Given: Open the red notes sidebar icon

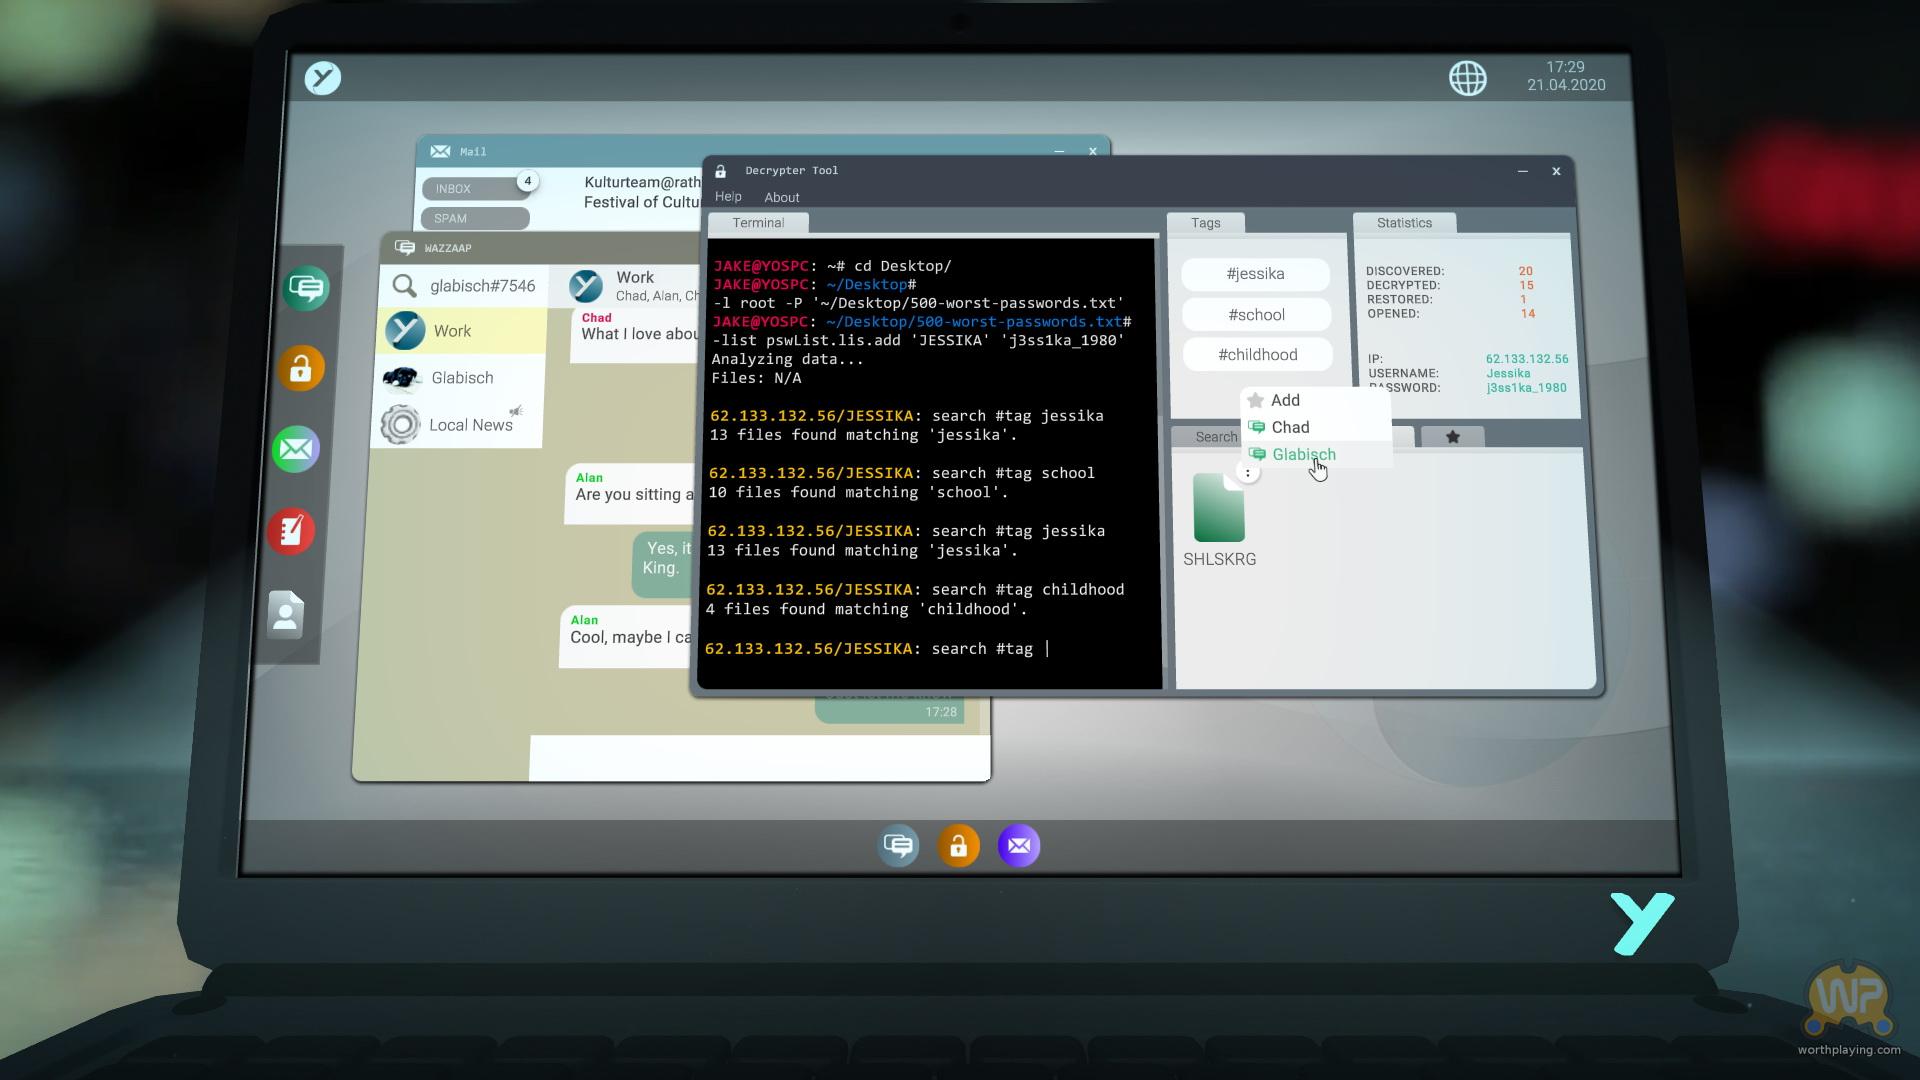Looking at the screenshot, I should (291, 531).
